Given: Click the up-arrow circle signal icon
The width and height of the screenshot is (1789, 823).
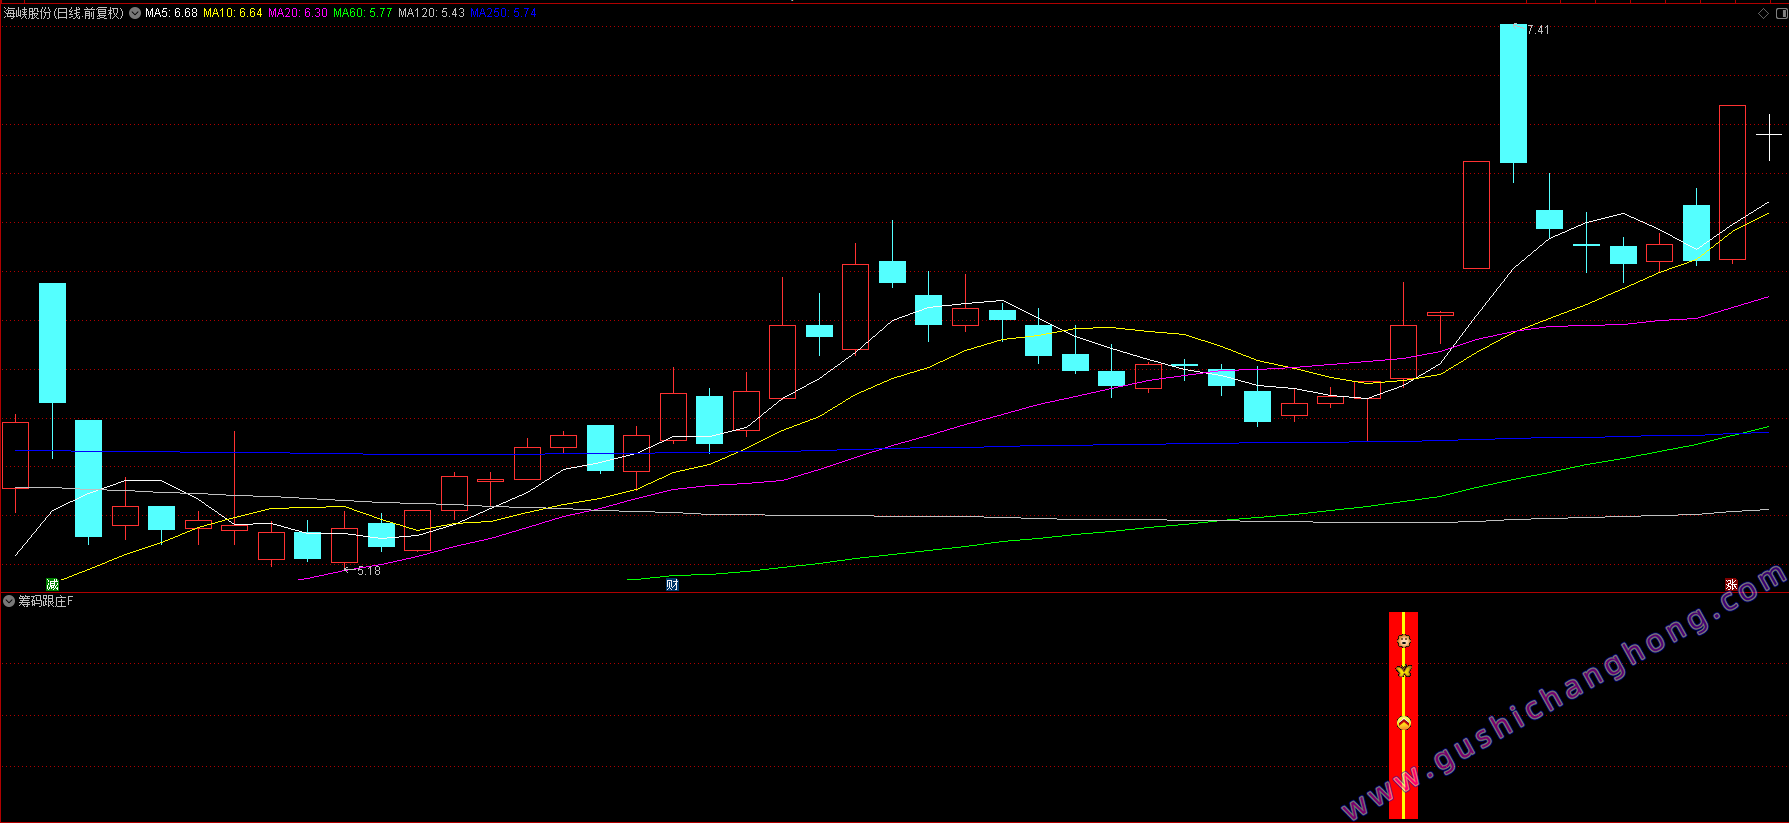Looking at the screenshot, I should 1404,722.
